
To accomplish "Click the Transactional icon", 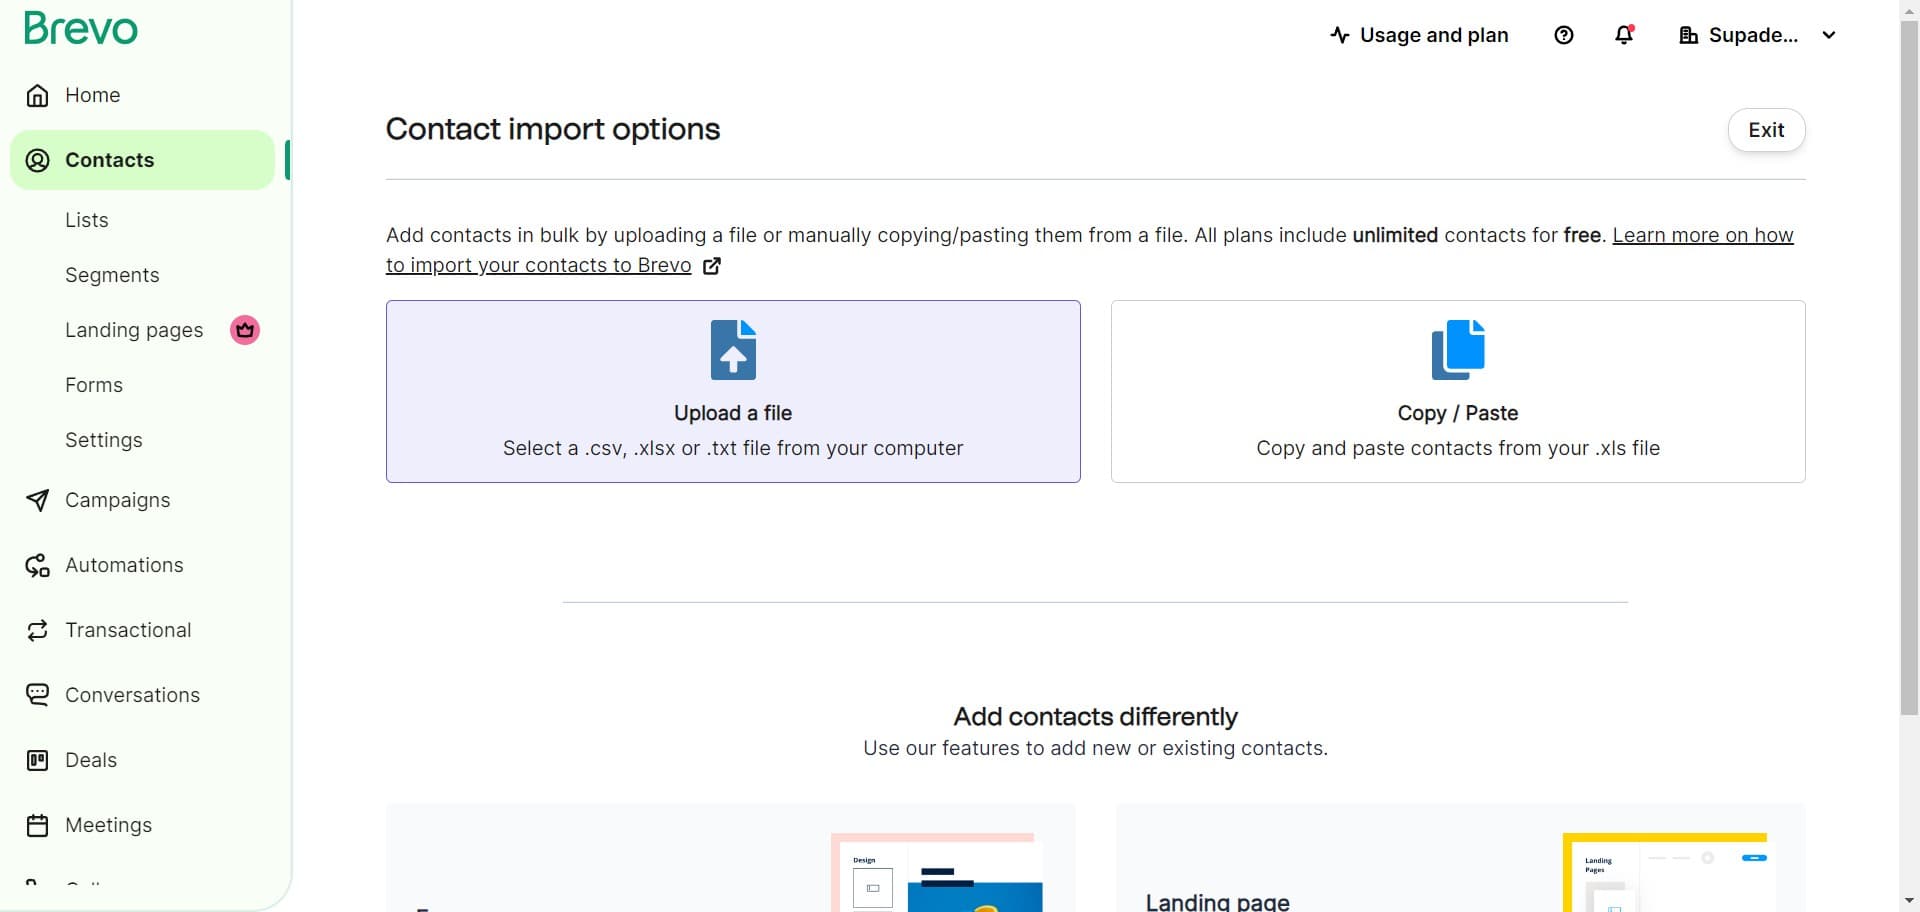I will point(37,630).
